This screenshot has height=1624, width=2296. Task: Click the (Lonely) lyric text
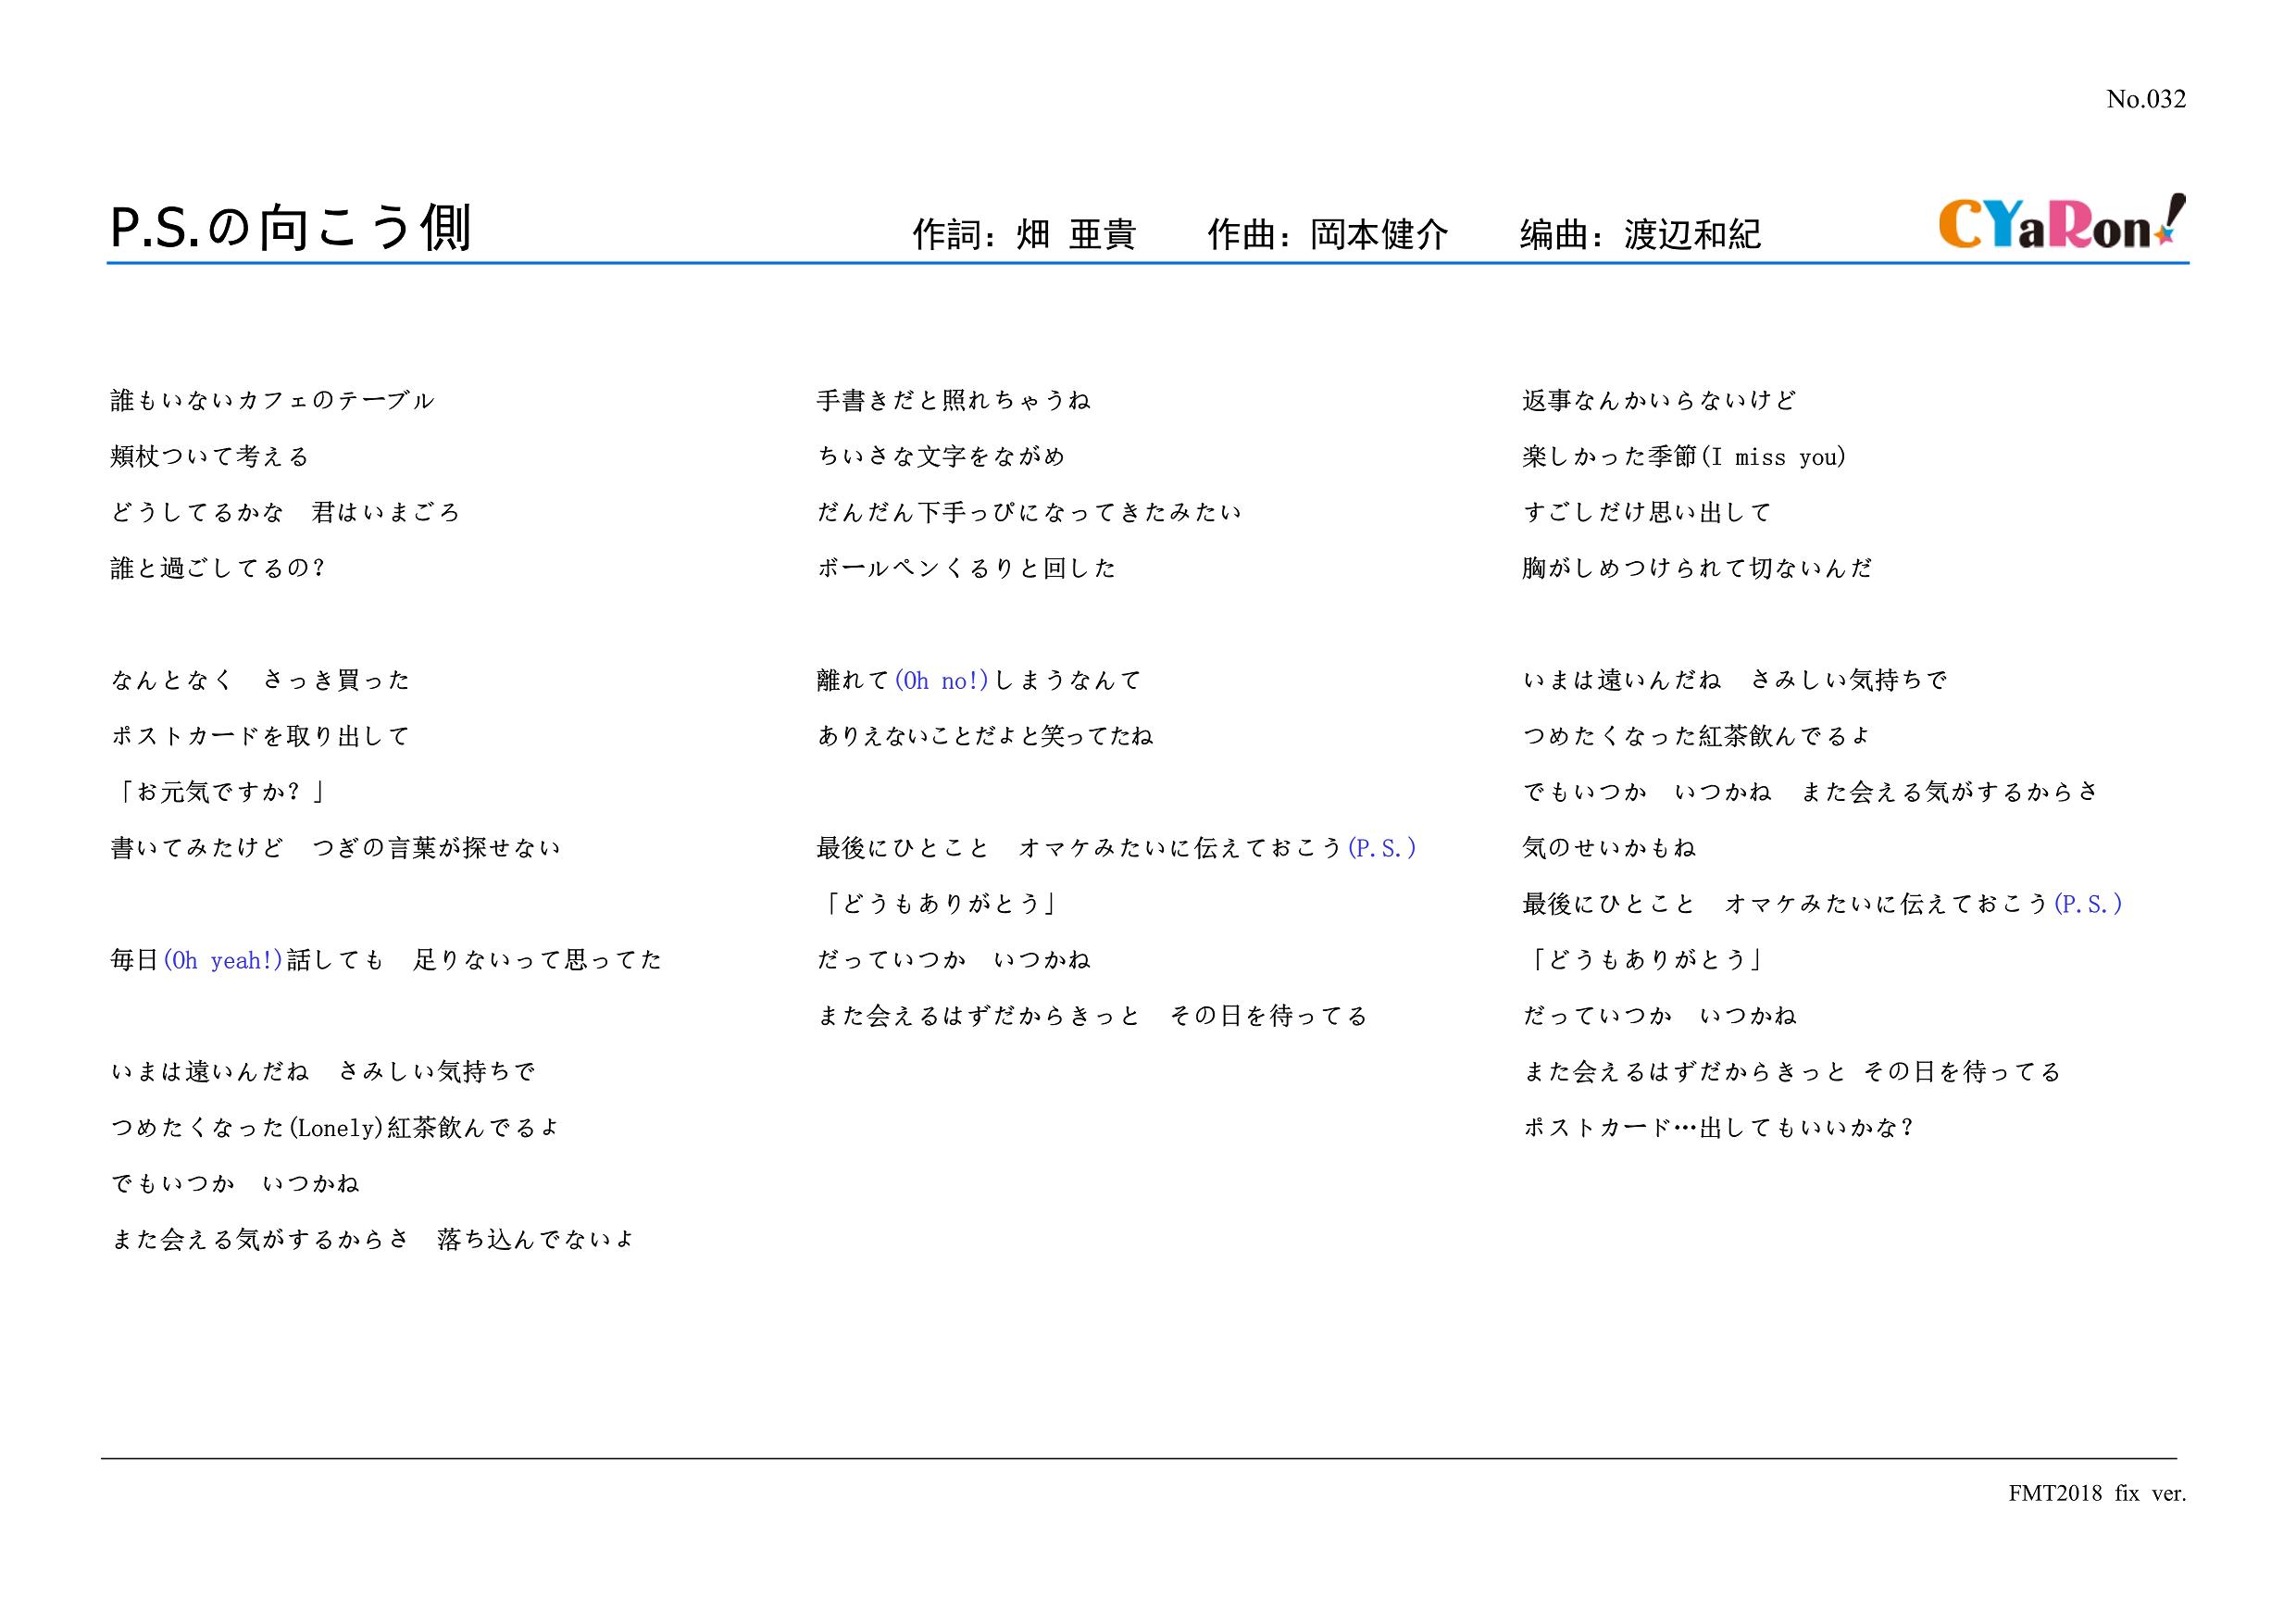pyautogui.click(x=337, y=1128)
